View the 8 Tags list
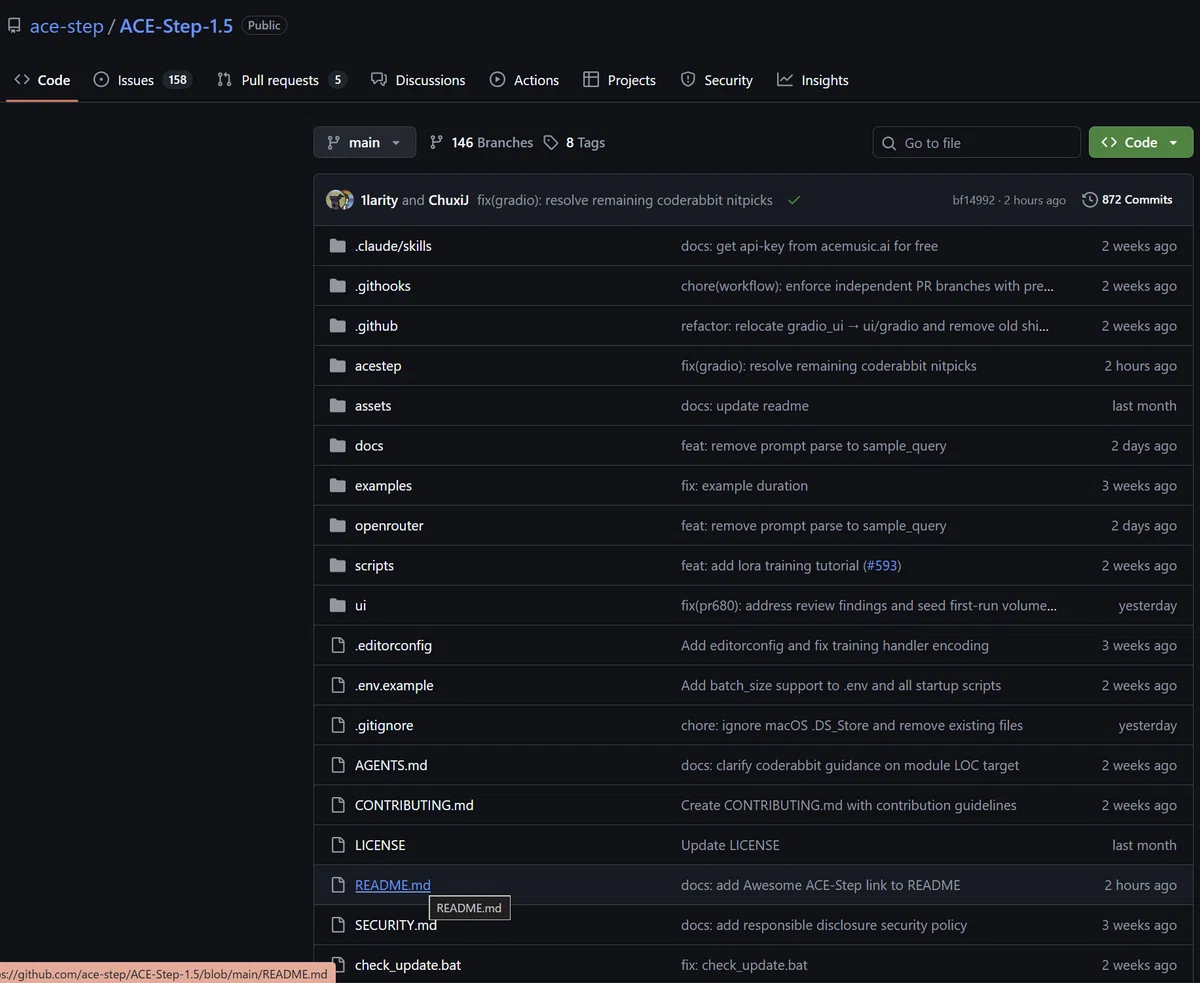 coord(574,143)
